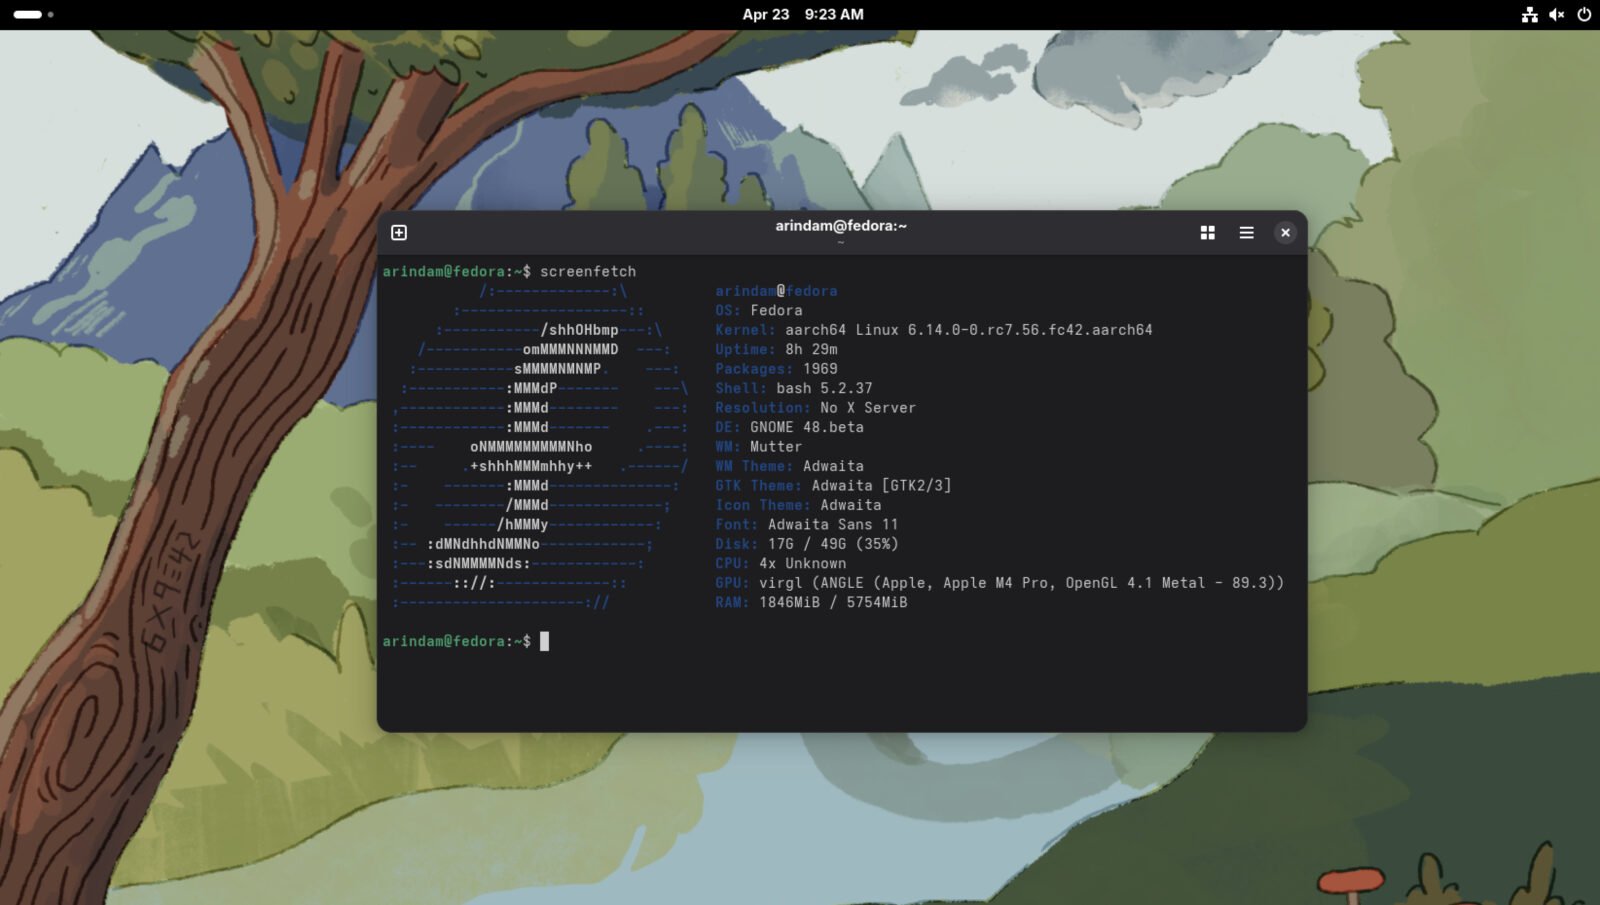Open the system status menu from top bar
The height and width of the screenshot is (905, 1600).
1555,14
